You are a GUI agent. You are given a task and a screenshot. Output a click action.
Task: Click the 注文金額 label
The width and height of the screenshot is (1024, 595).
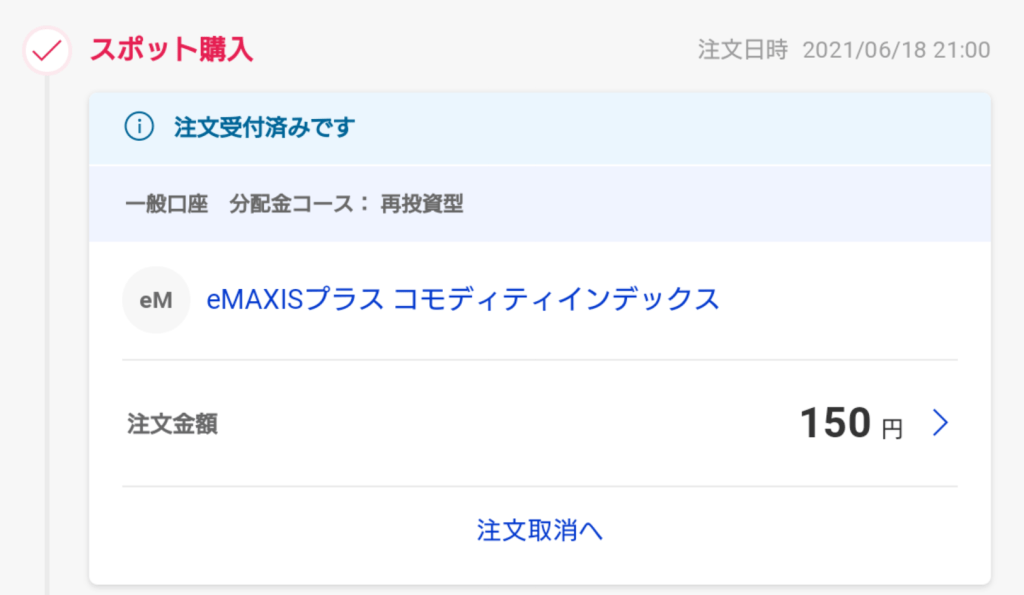pyautogui.click(x=172, y=424)
